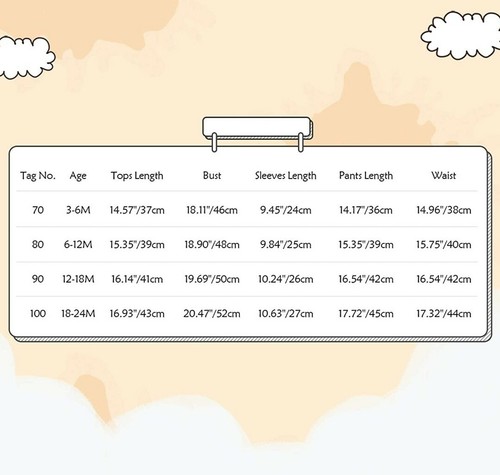Click the Sleeves Length header

pos(286,176)
